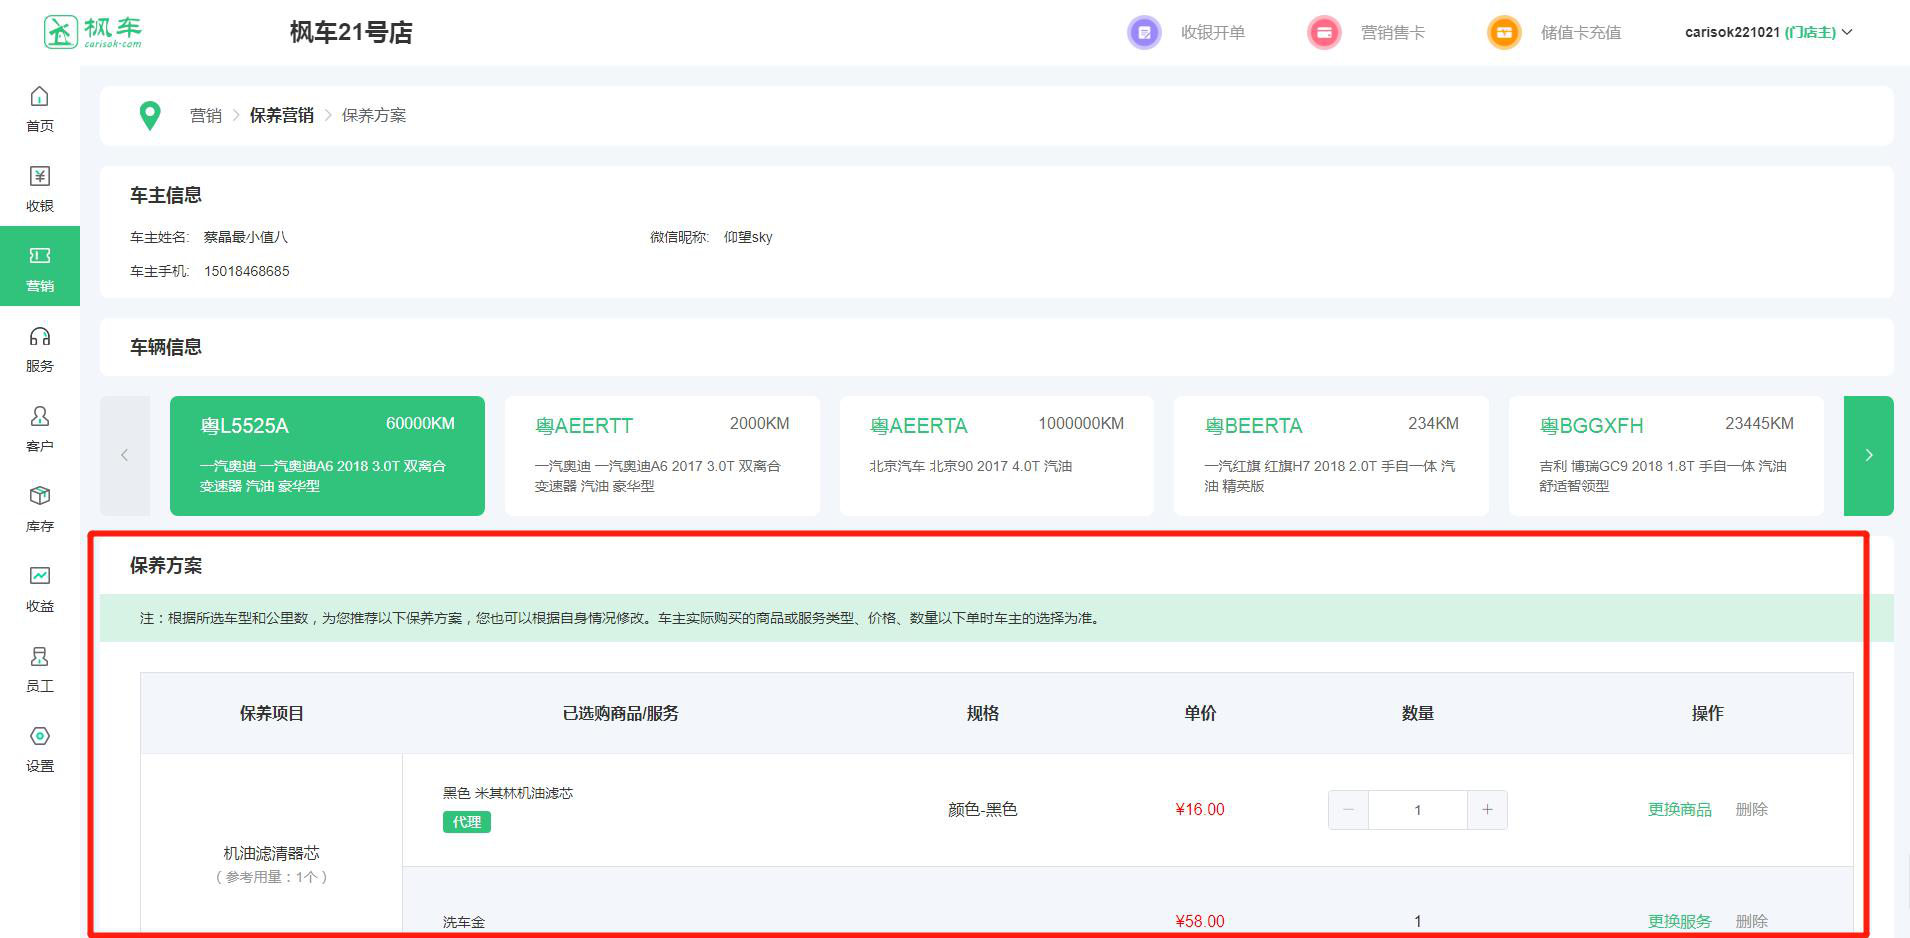Click the spec text 颜色-黑色

[983, 810]
